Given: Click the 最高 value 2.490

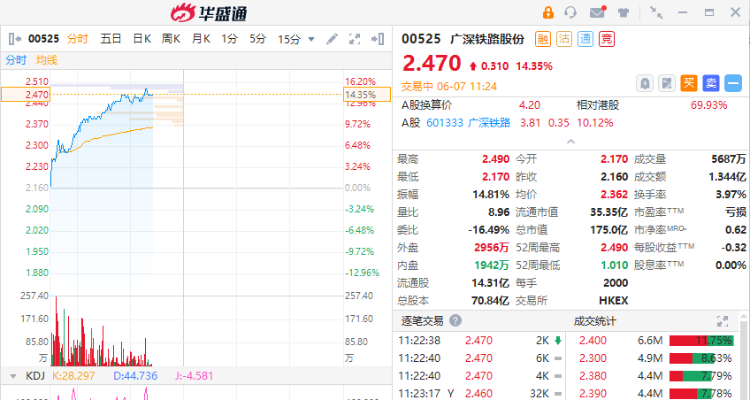Looking at the screenshot, I should [x=496, y=159].
